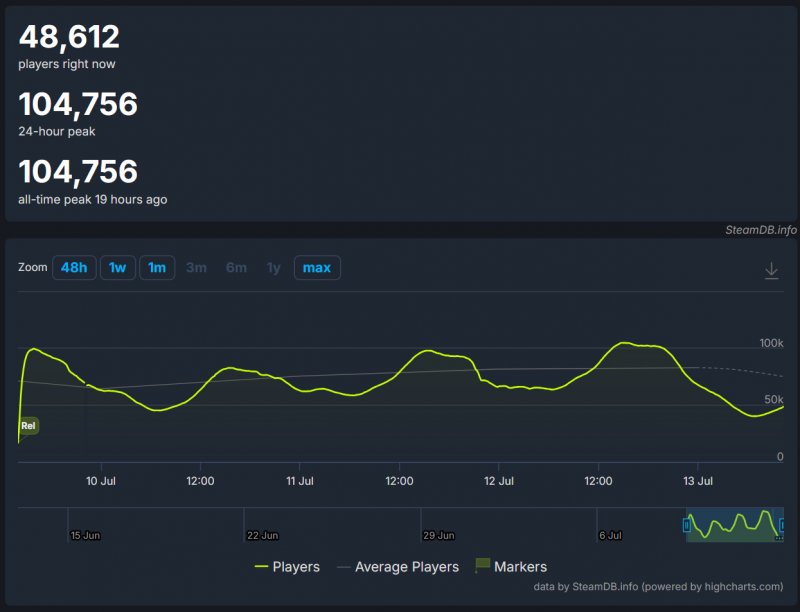Switch chart zoom to 1m

pos(157,268)
